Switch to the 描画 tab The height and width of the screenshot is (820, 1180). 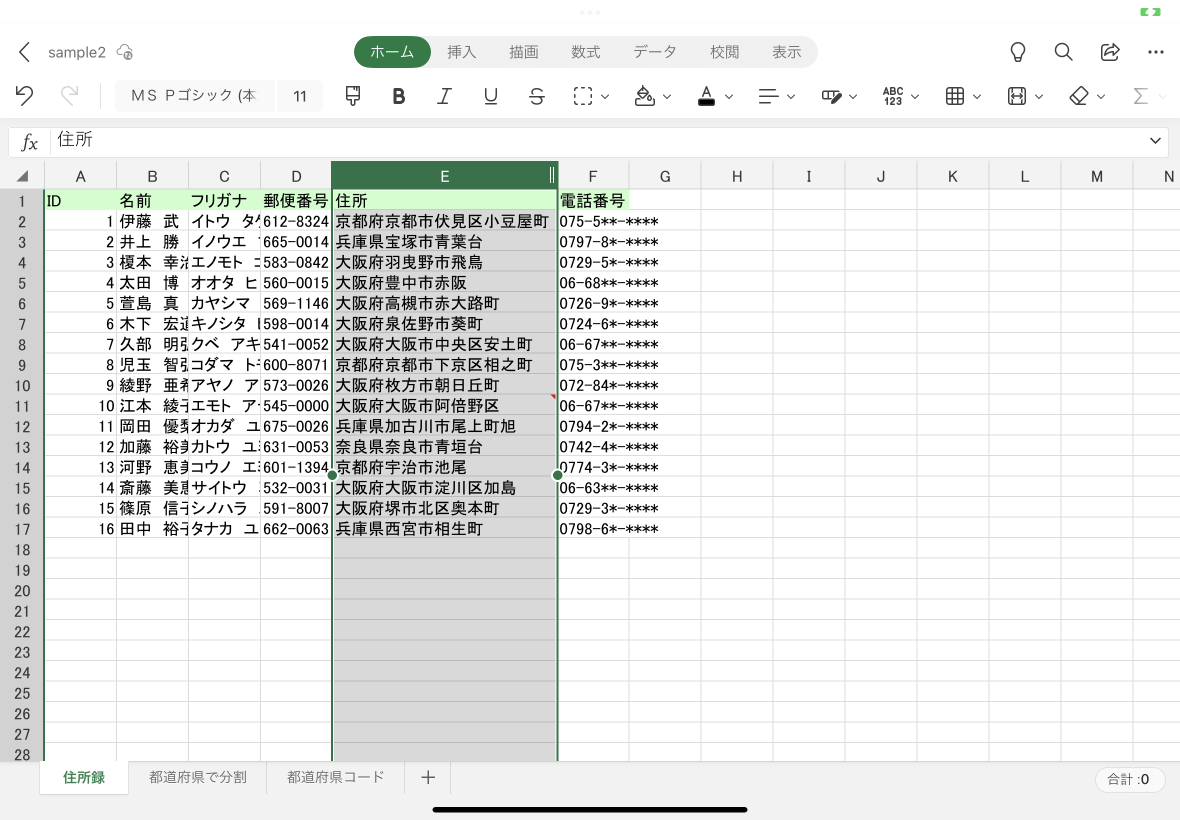pos(524,52)
